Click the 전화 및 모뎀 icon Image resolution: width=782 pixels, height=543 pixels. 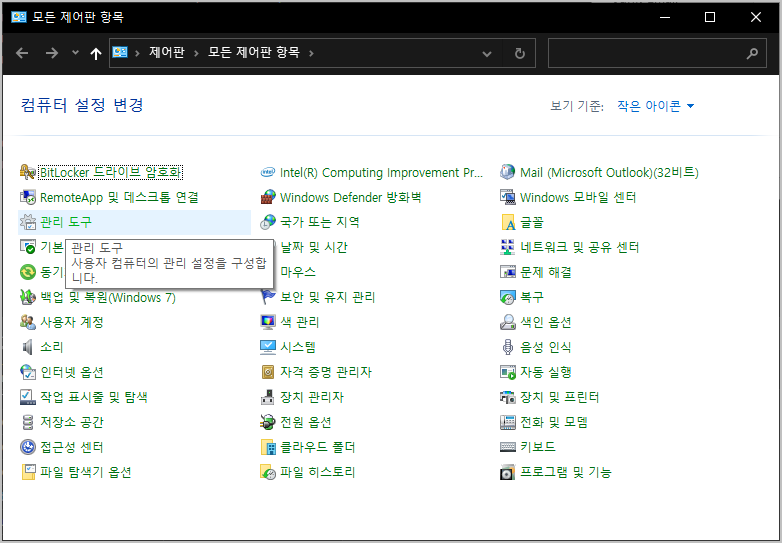[507, 422]
